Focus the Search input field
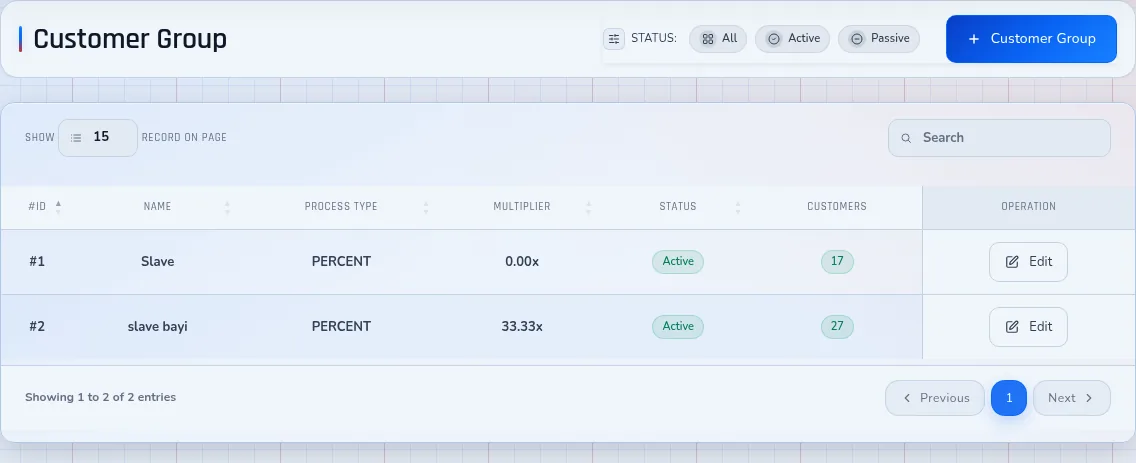The width and height of the screenshot is (1136, 463). (999, 138)
